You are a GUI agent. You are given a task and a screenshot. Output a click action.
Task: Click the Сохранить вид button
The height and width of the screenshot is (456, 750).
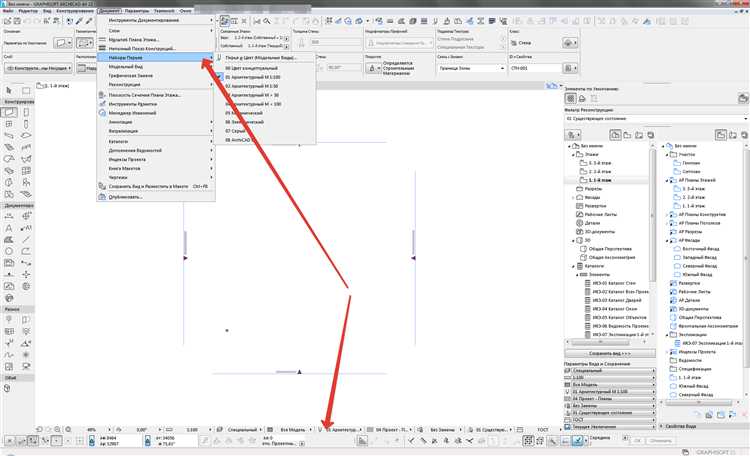(x=610, y=354)
